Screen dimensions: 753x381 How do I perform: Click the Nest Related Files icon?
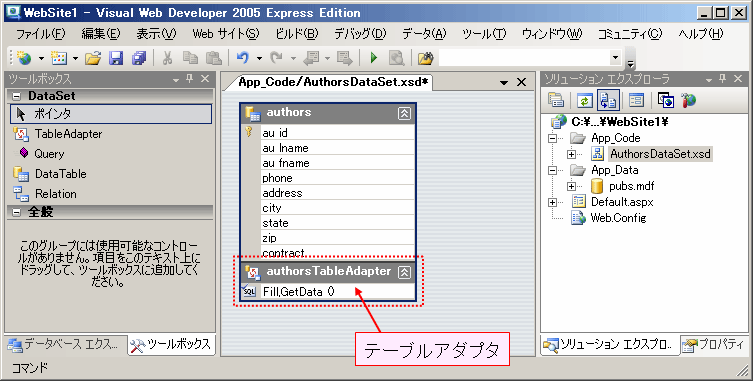pyautogui.click(x=608, y=100)
